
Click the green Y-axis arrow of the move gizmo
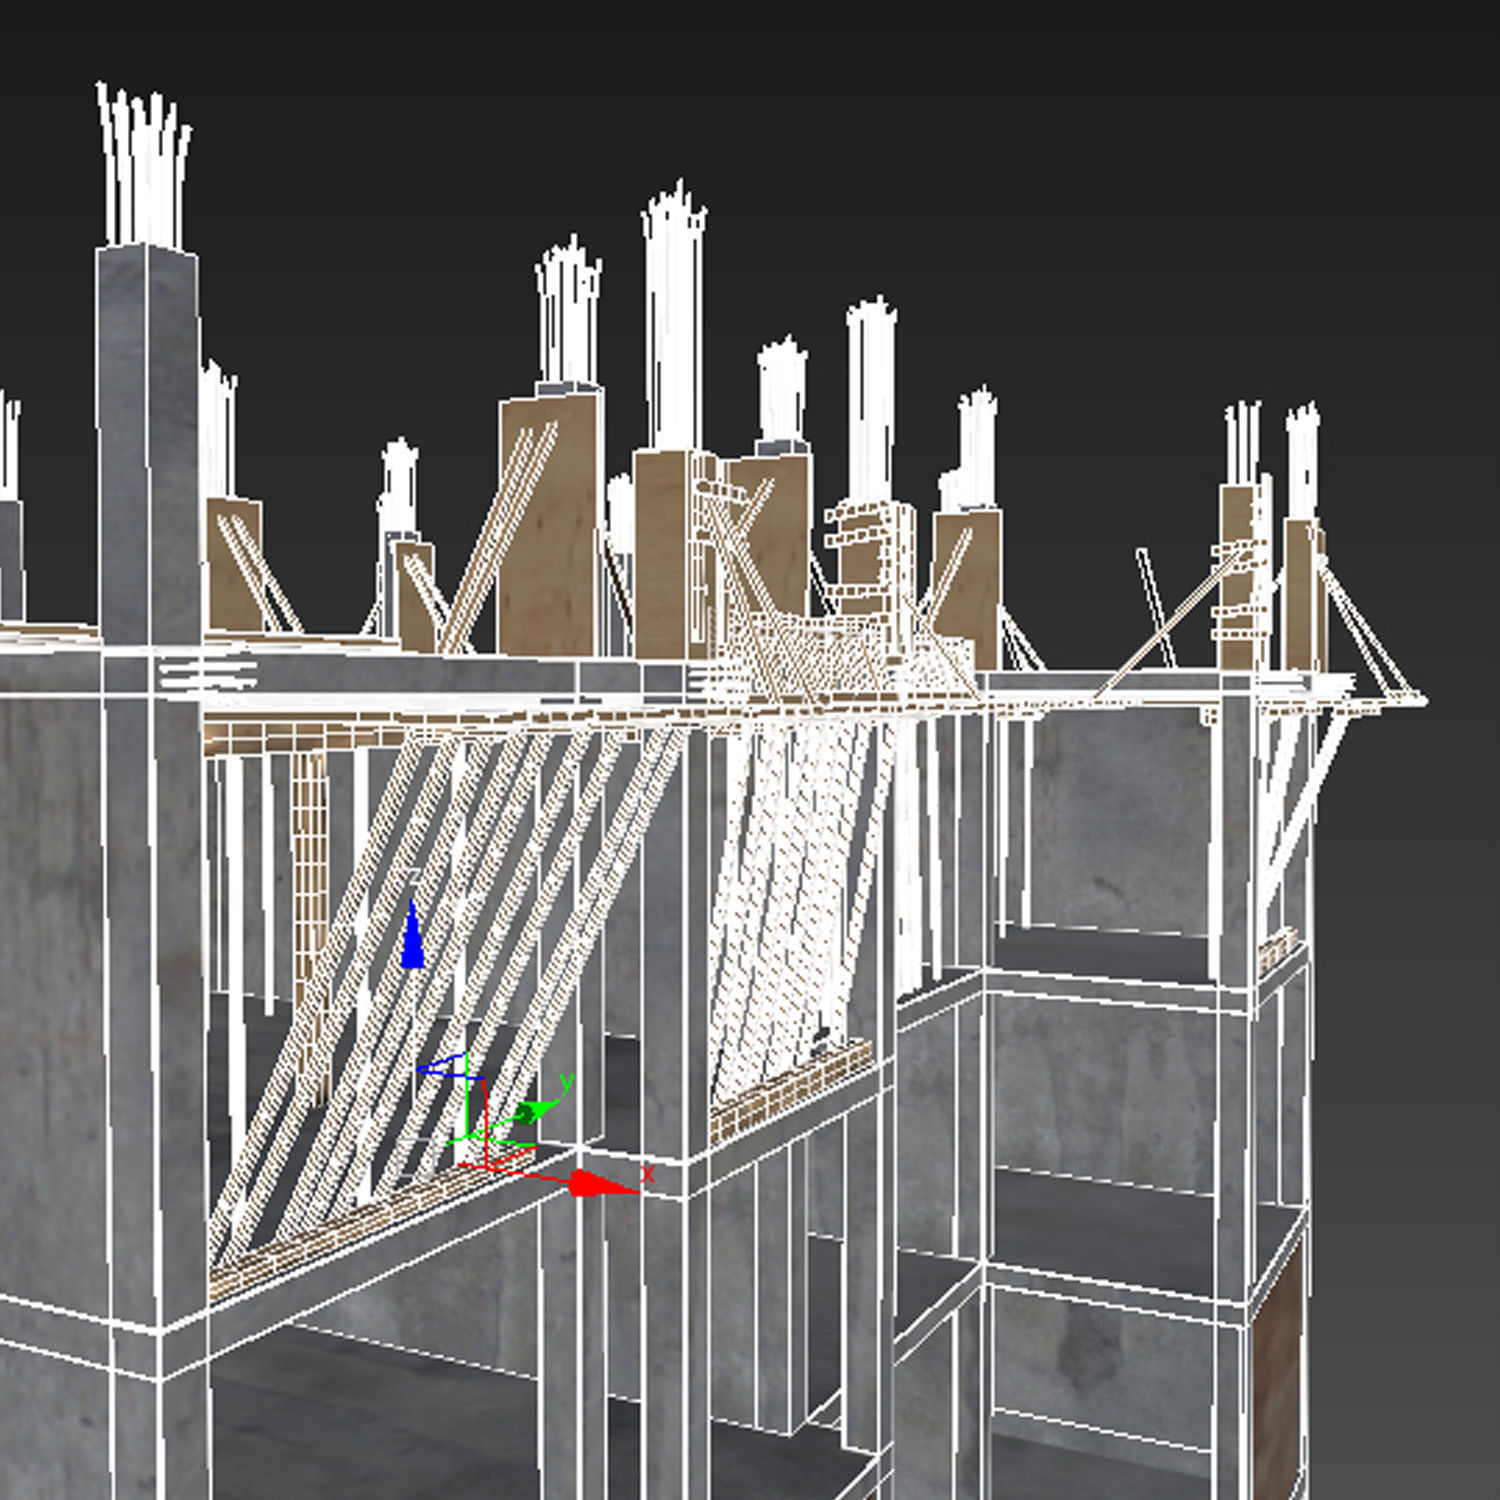(538, 1111)
